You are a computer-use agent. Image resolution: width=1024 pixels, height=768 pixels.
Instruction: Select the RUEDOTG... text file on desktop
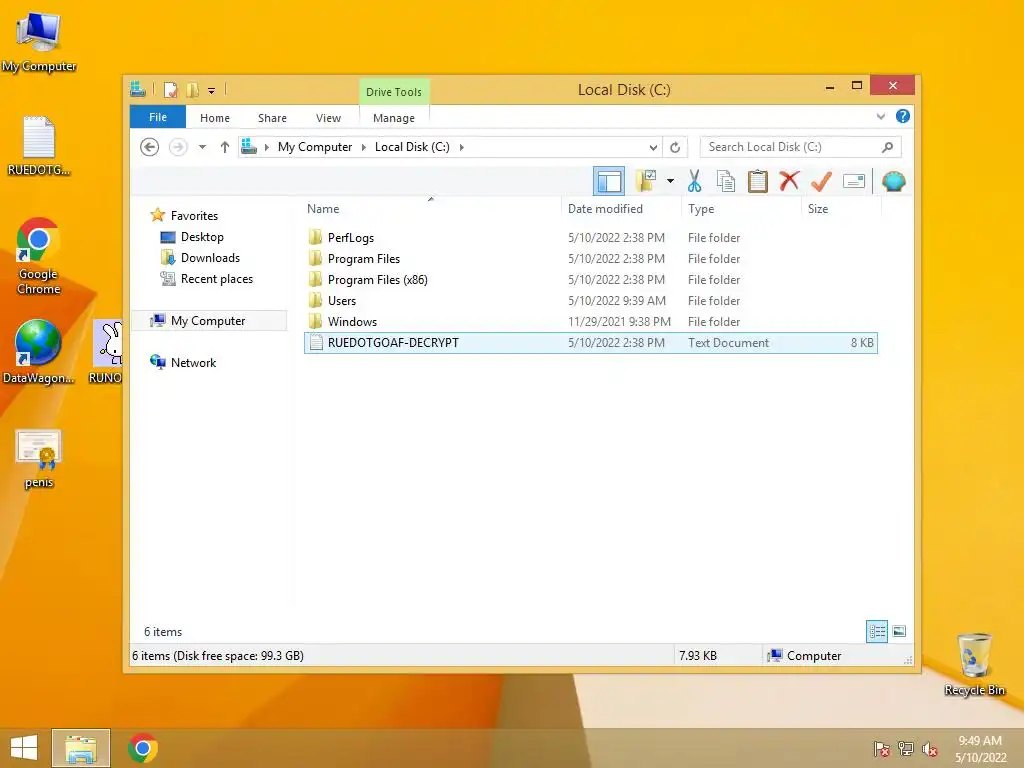point(39,145)
